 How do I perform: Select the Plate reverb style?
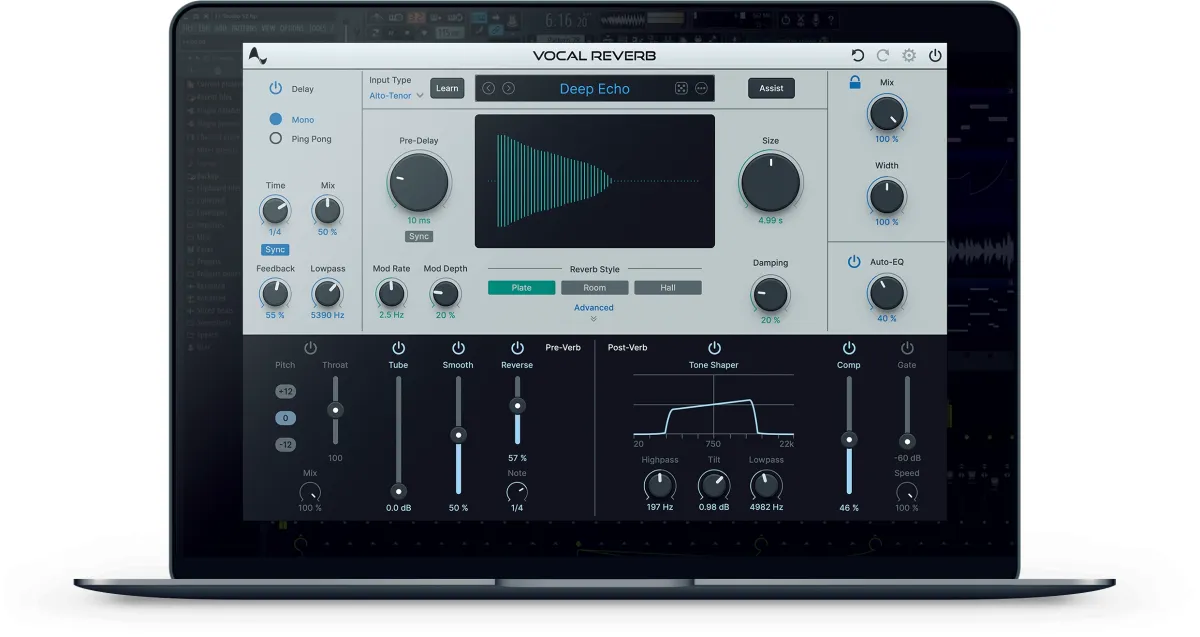[521, 287]
